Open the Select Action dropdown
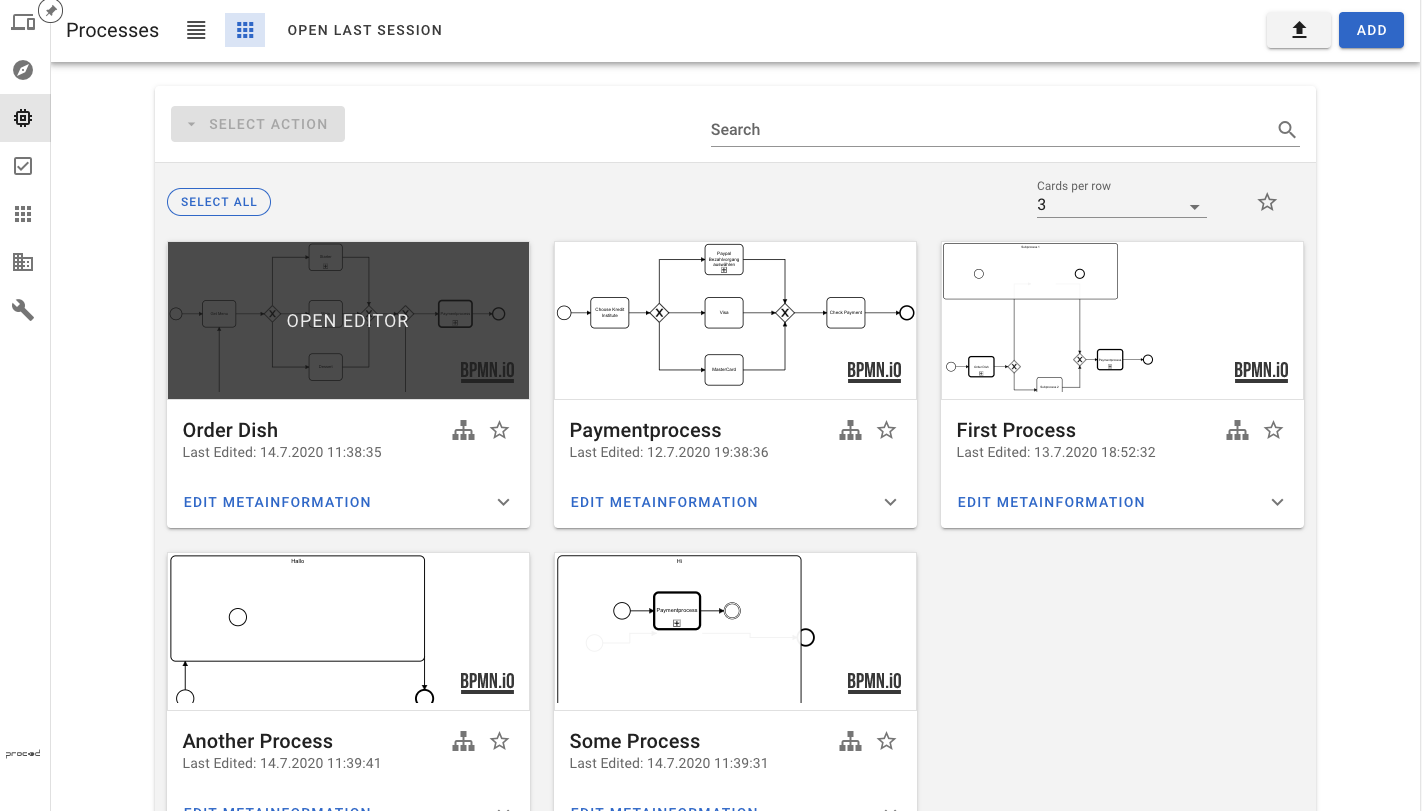The width and height of the screenshot is (1422, 811). point(258,124)
